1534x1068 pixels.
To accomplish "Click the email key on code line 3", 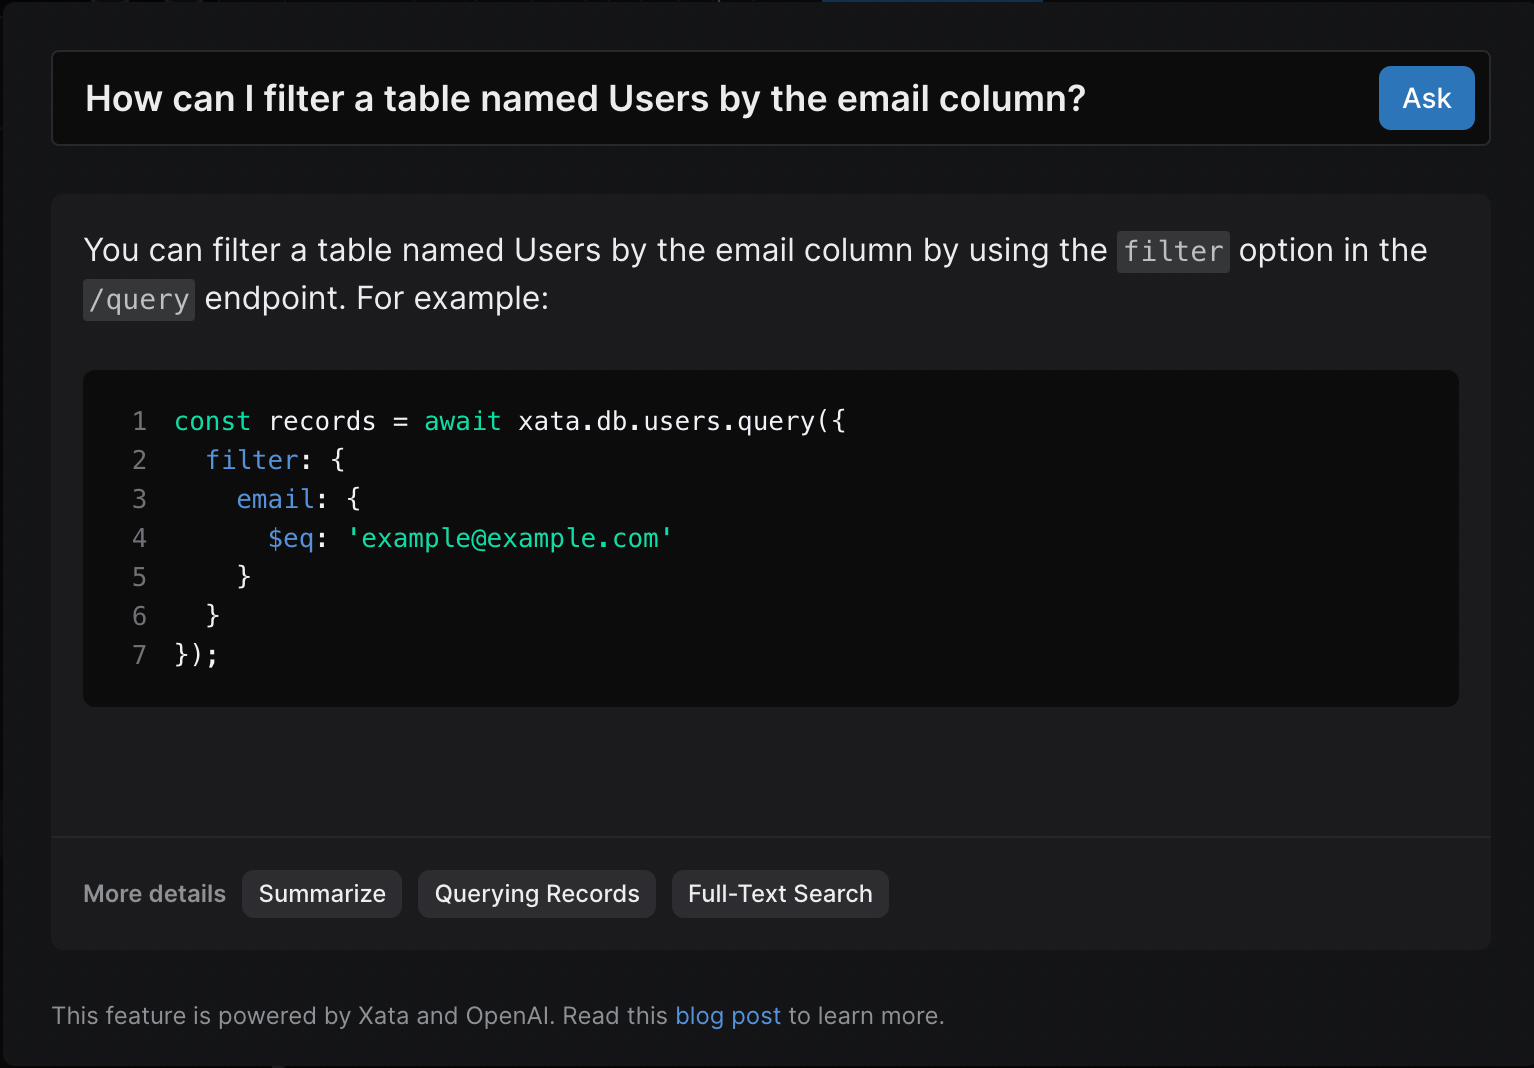I will pos(274,500).
